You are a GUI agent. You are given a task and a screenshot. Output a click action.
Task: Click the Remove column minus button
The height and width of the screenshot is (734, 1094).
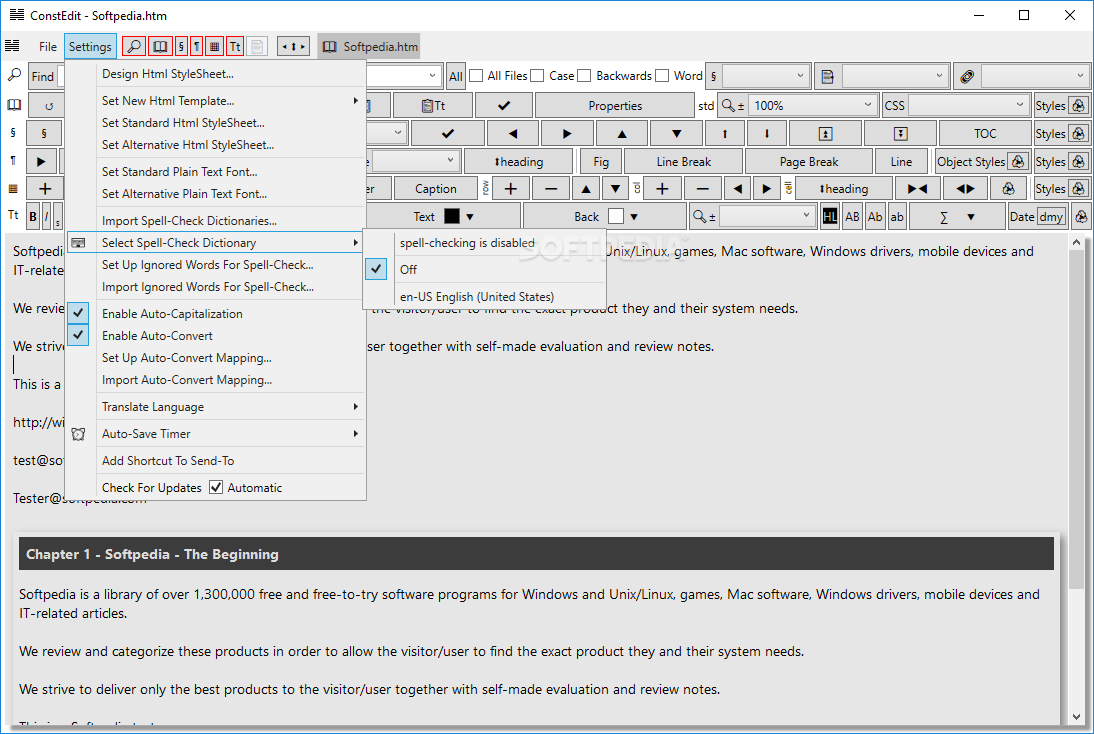point(703,189)
